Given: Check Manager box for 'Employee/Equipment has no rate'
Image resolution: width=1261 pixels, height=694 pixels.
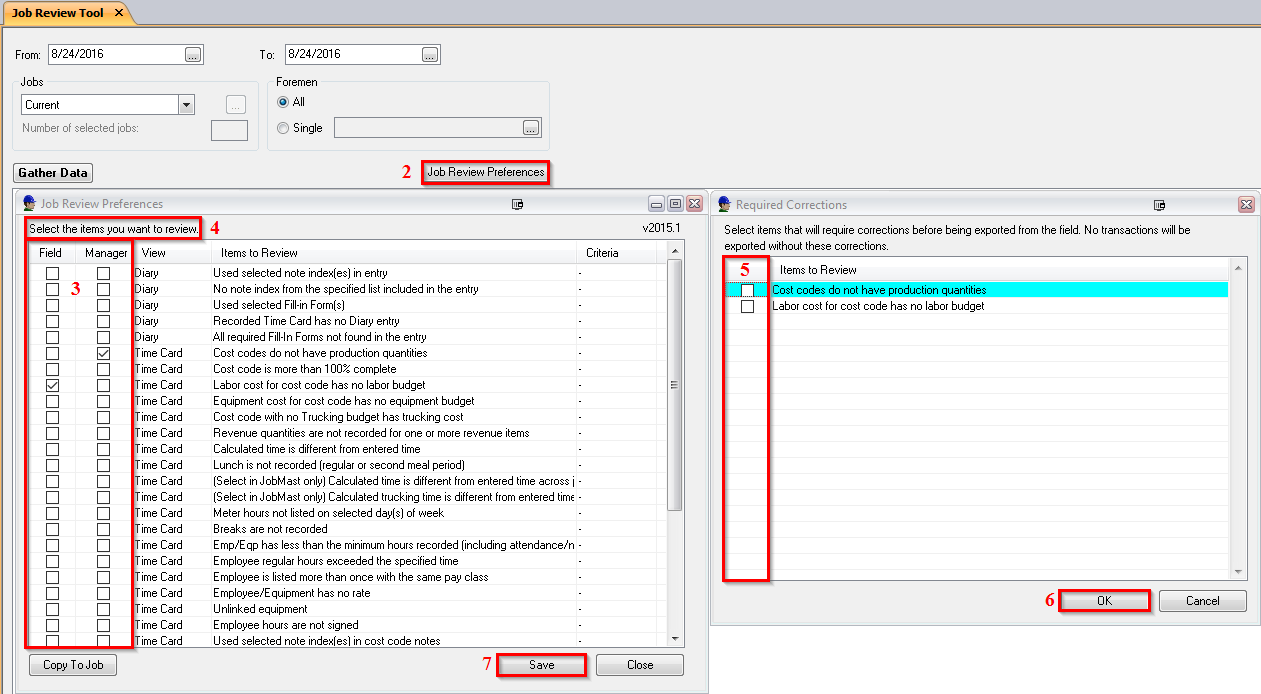Looking at the screenshot, I should [x=103, y=593].
